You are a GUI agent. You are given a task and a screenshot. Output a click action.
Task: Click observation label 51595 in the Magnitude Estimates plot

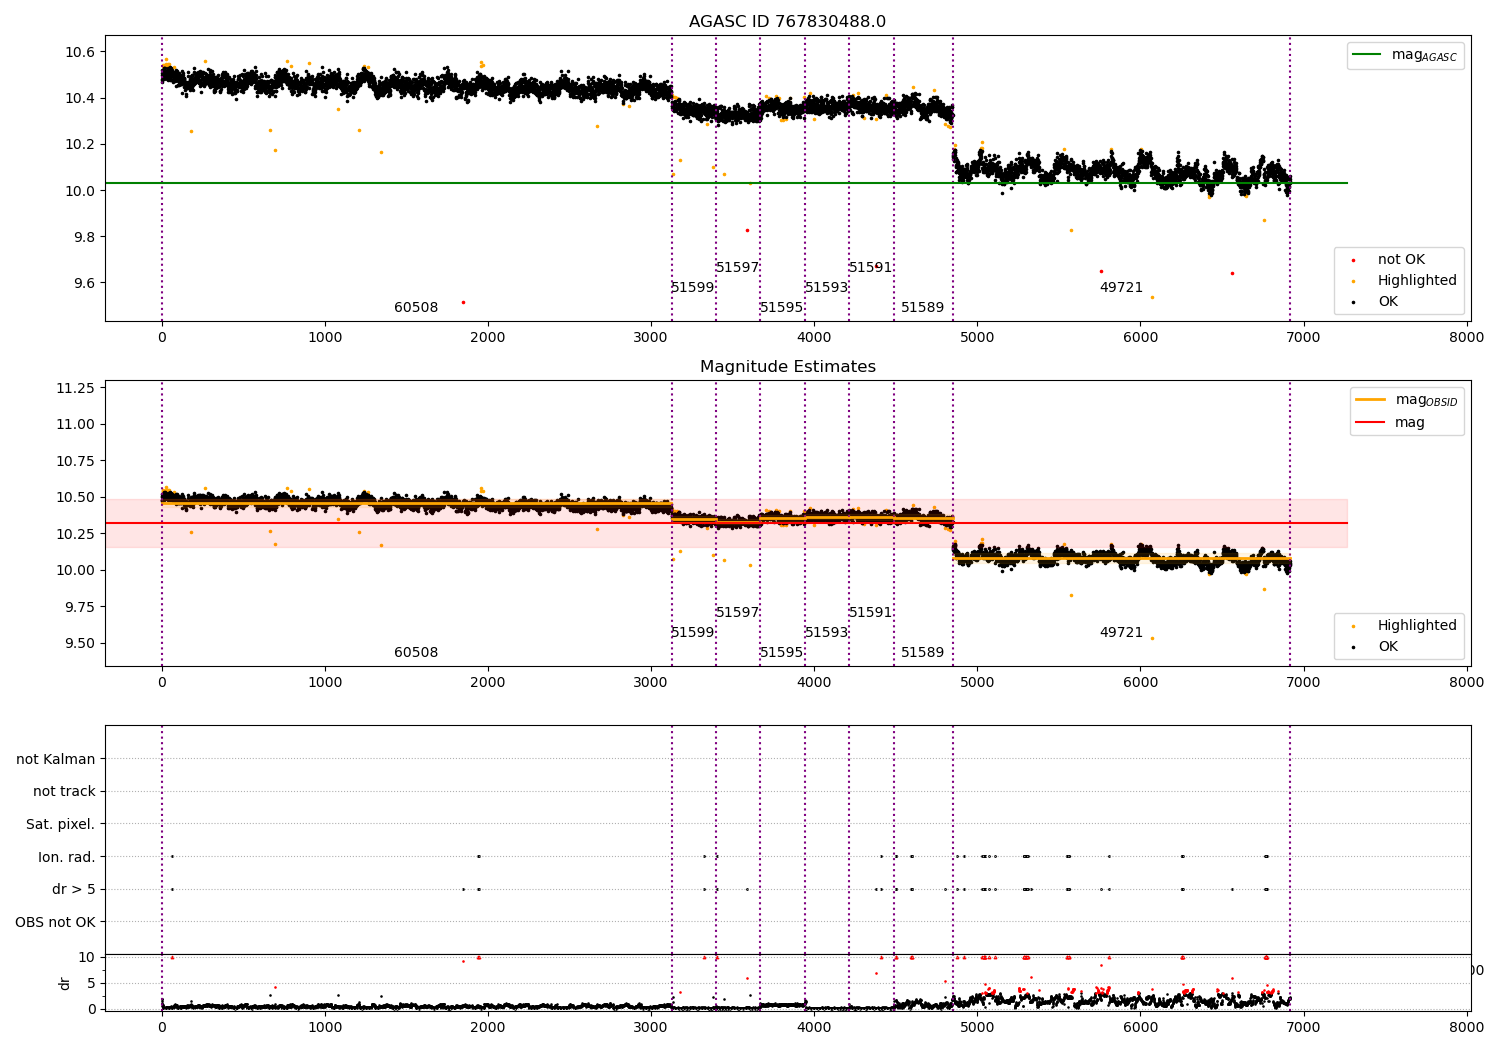782,653
